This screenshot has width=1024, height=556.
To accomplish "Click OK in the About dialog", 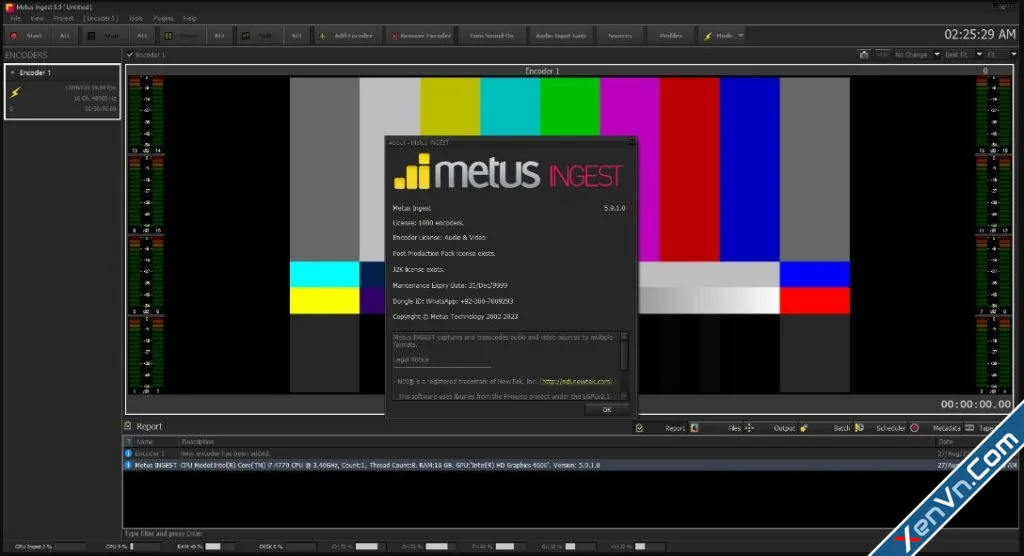I will point(607,410).
